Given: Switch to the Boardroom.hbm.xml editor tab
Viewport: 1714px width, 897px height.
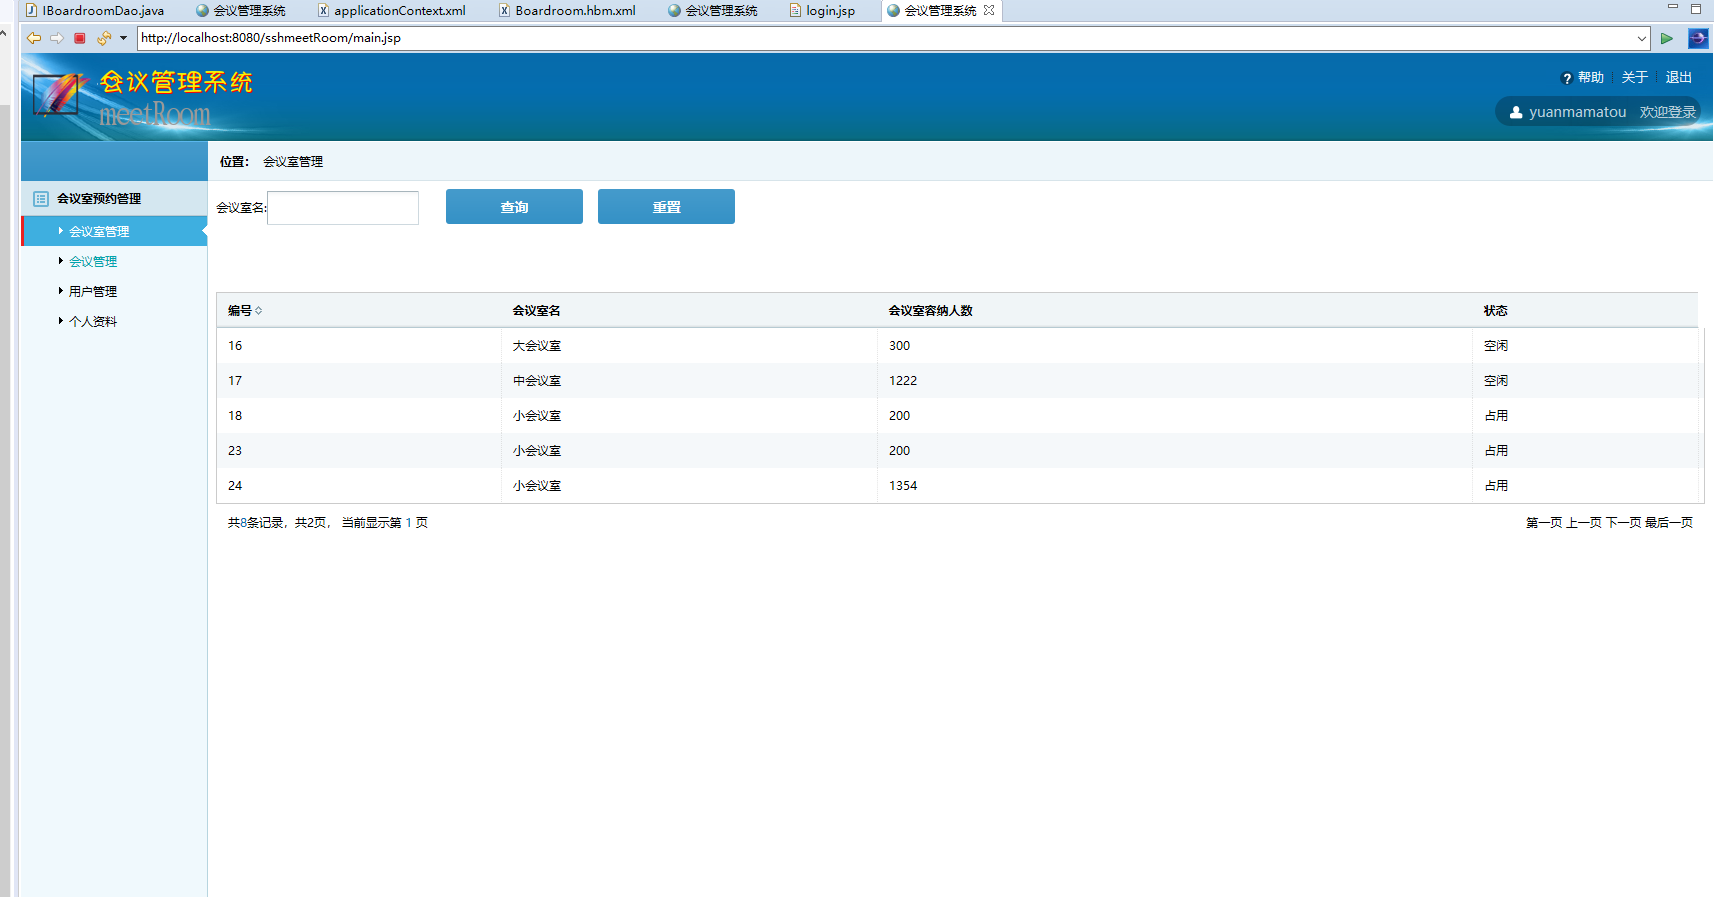Looking at the screenshot, I should click(574, 11).
